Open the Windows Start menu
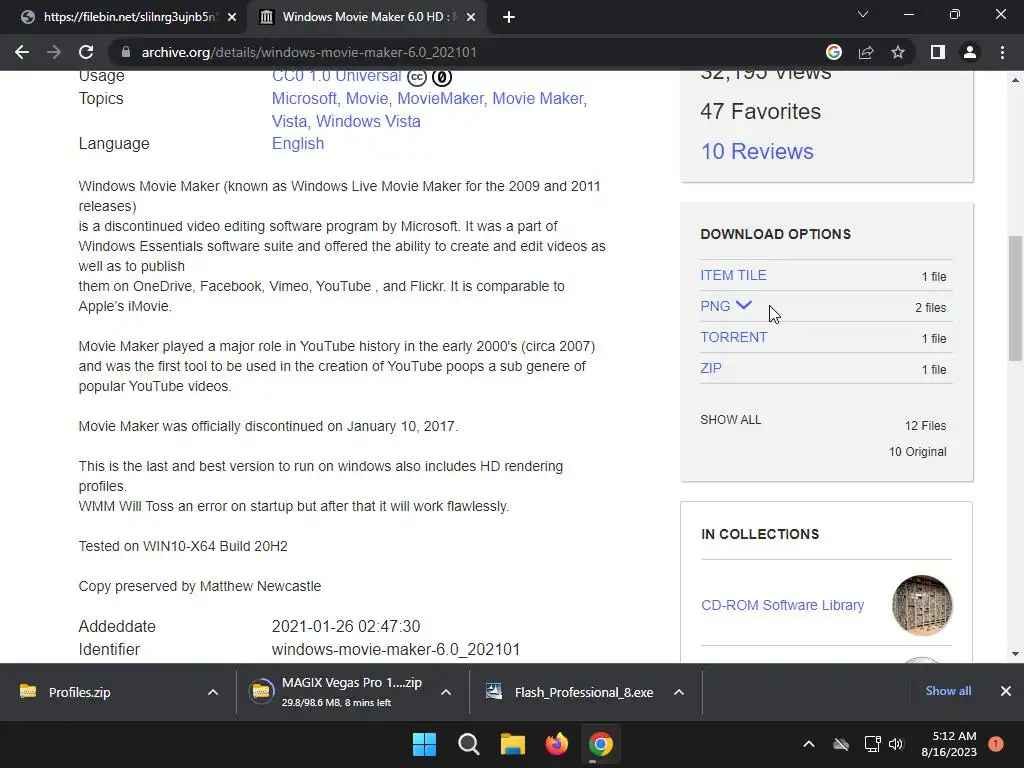The width and height of the screenshot is (1024, 768). click(x=424, y=744)
